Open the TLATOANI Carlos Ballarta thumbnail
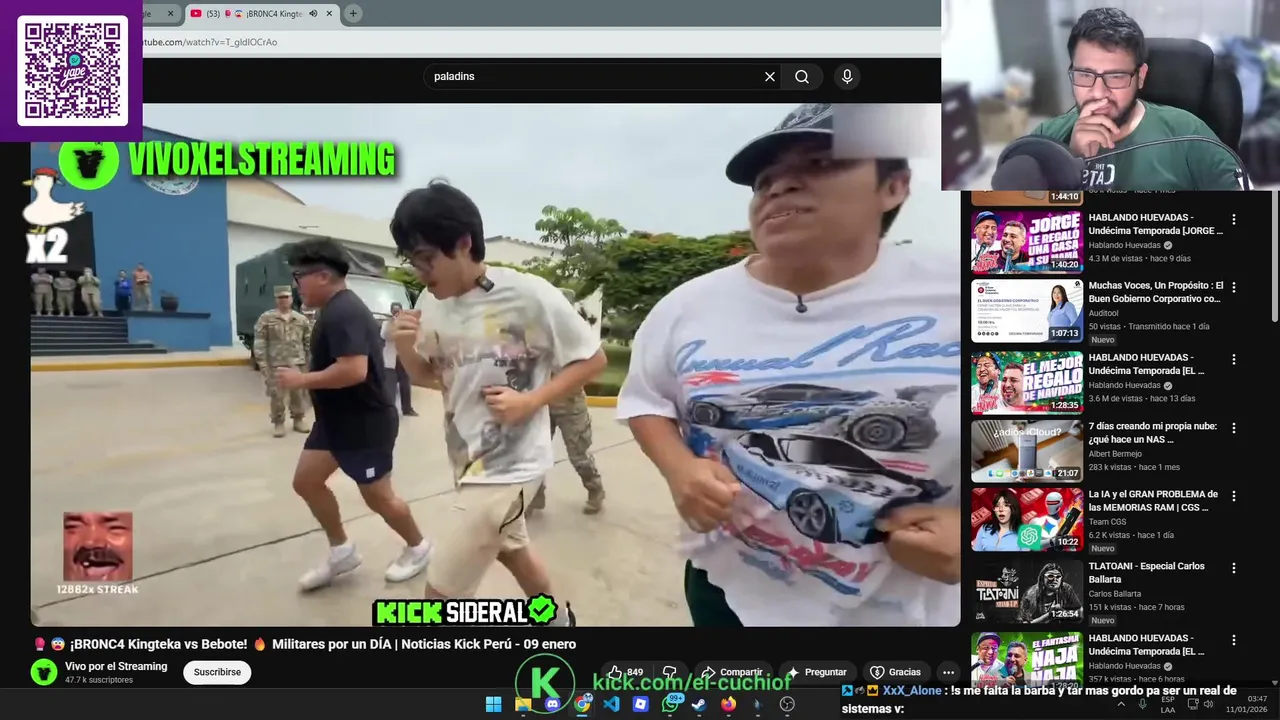The height and width of the screenshot is (720, 1280). 1027,590
